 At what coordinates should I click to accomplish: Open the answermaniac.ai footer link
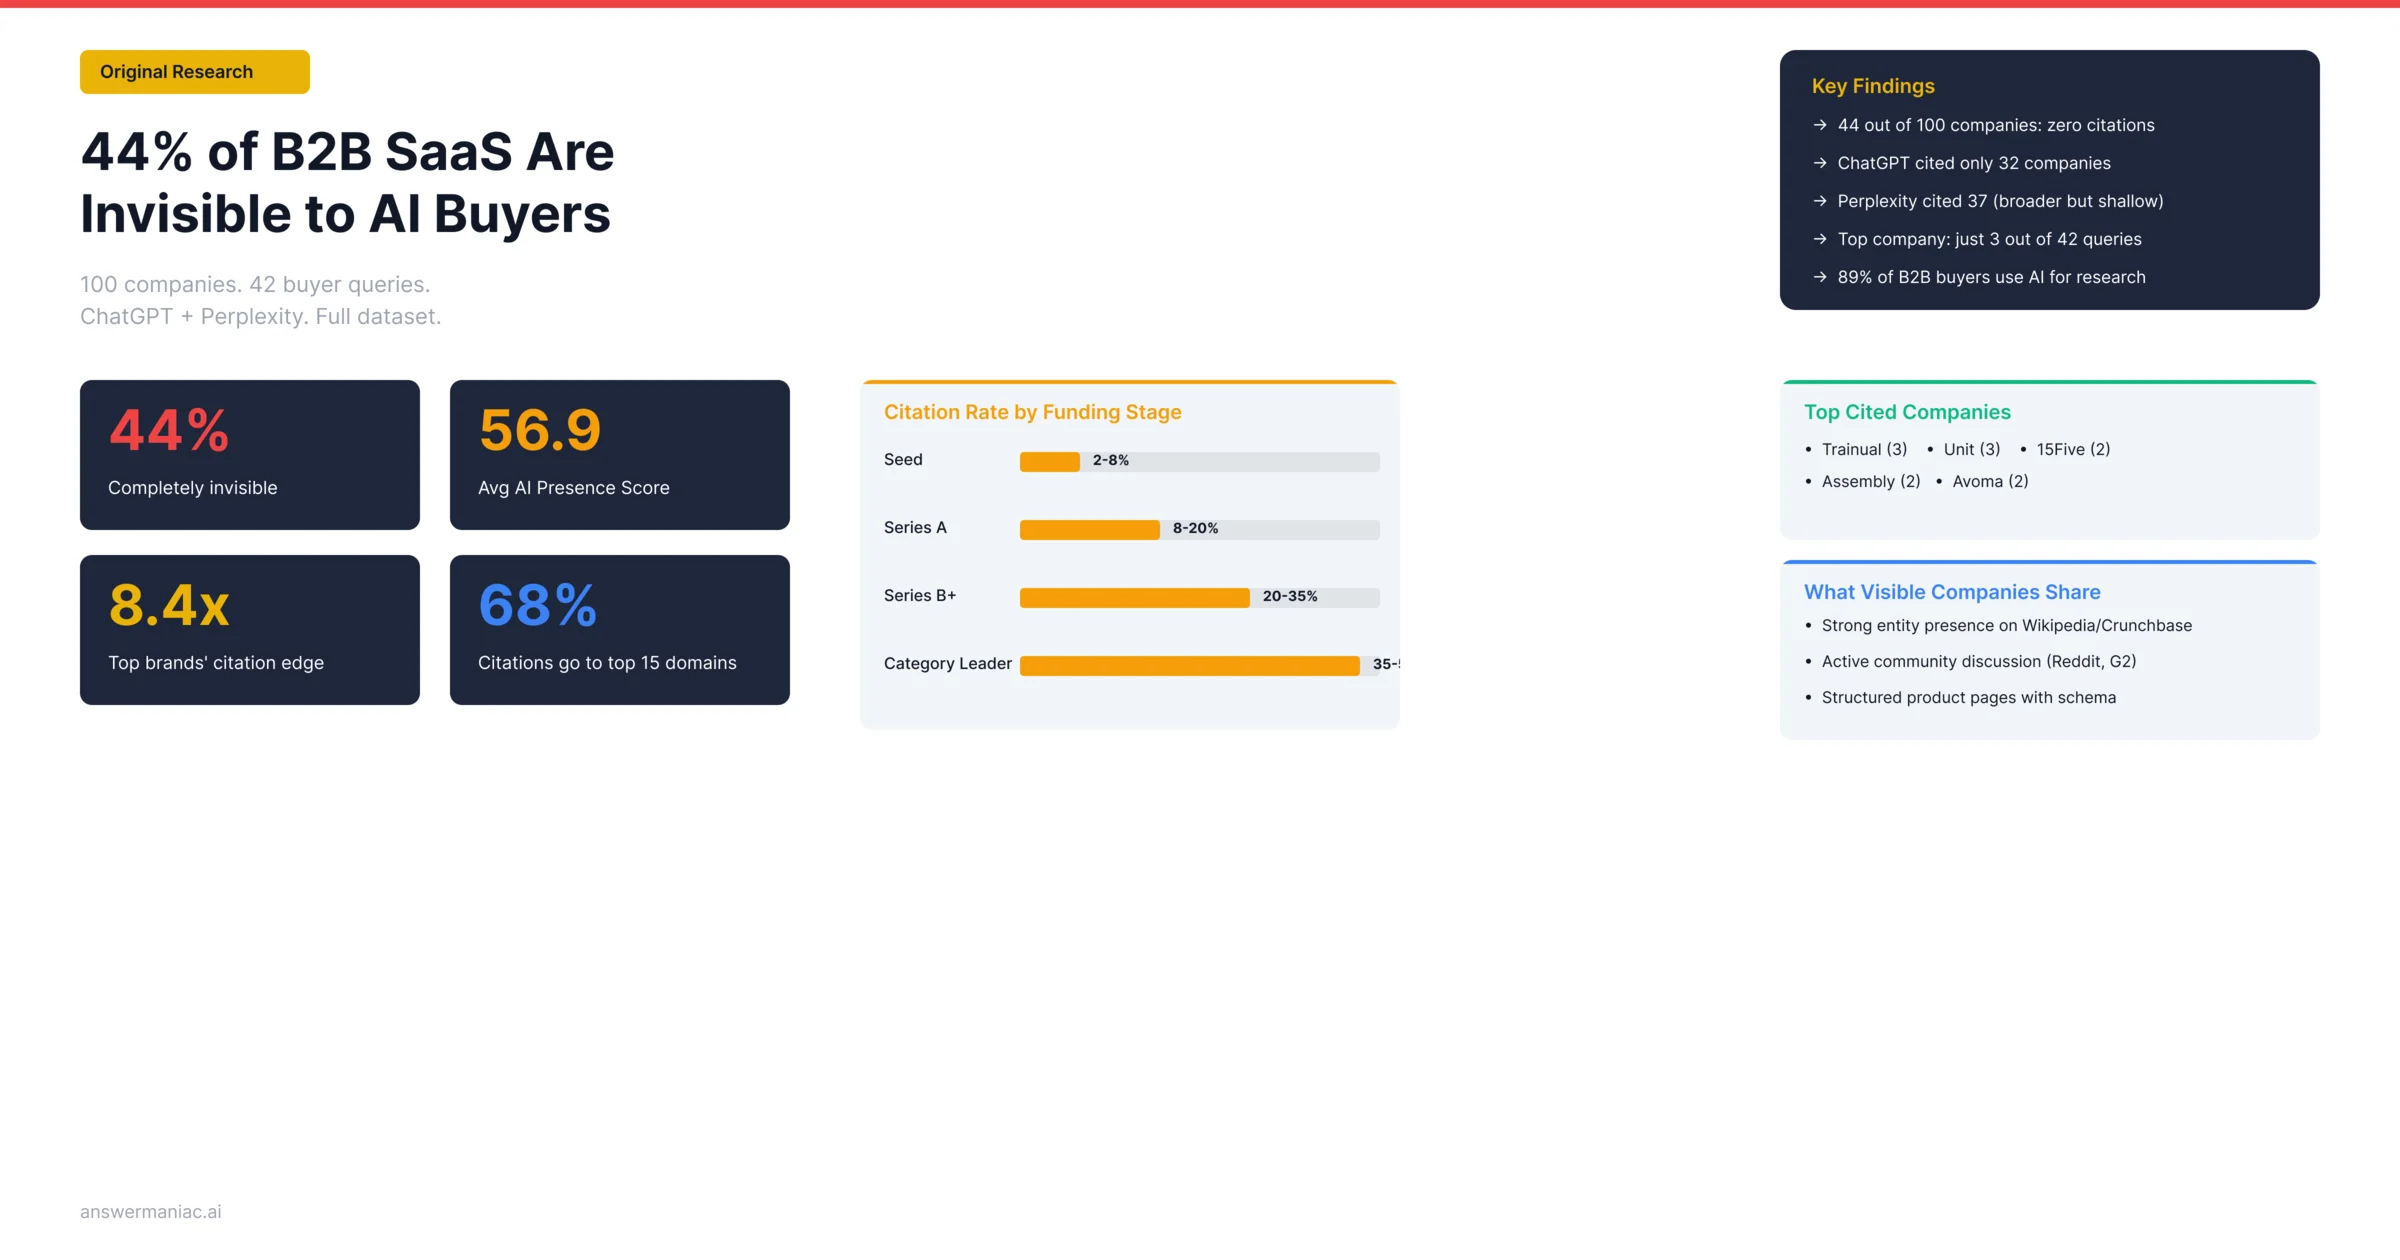[x=151, y=1212]
